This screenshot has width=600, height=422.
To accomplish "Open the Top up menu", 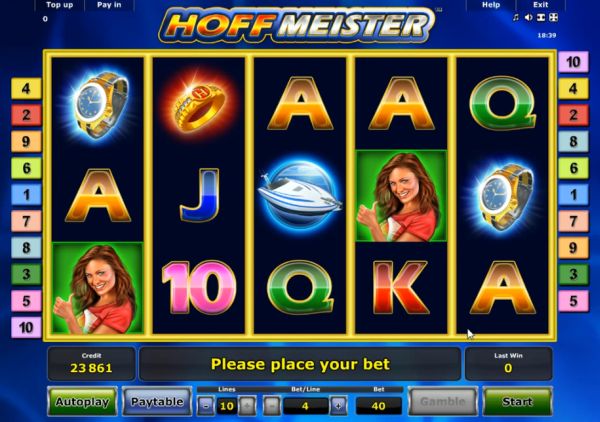I will point(59,5).
